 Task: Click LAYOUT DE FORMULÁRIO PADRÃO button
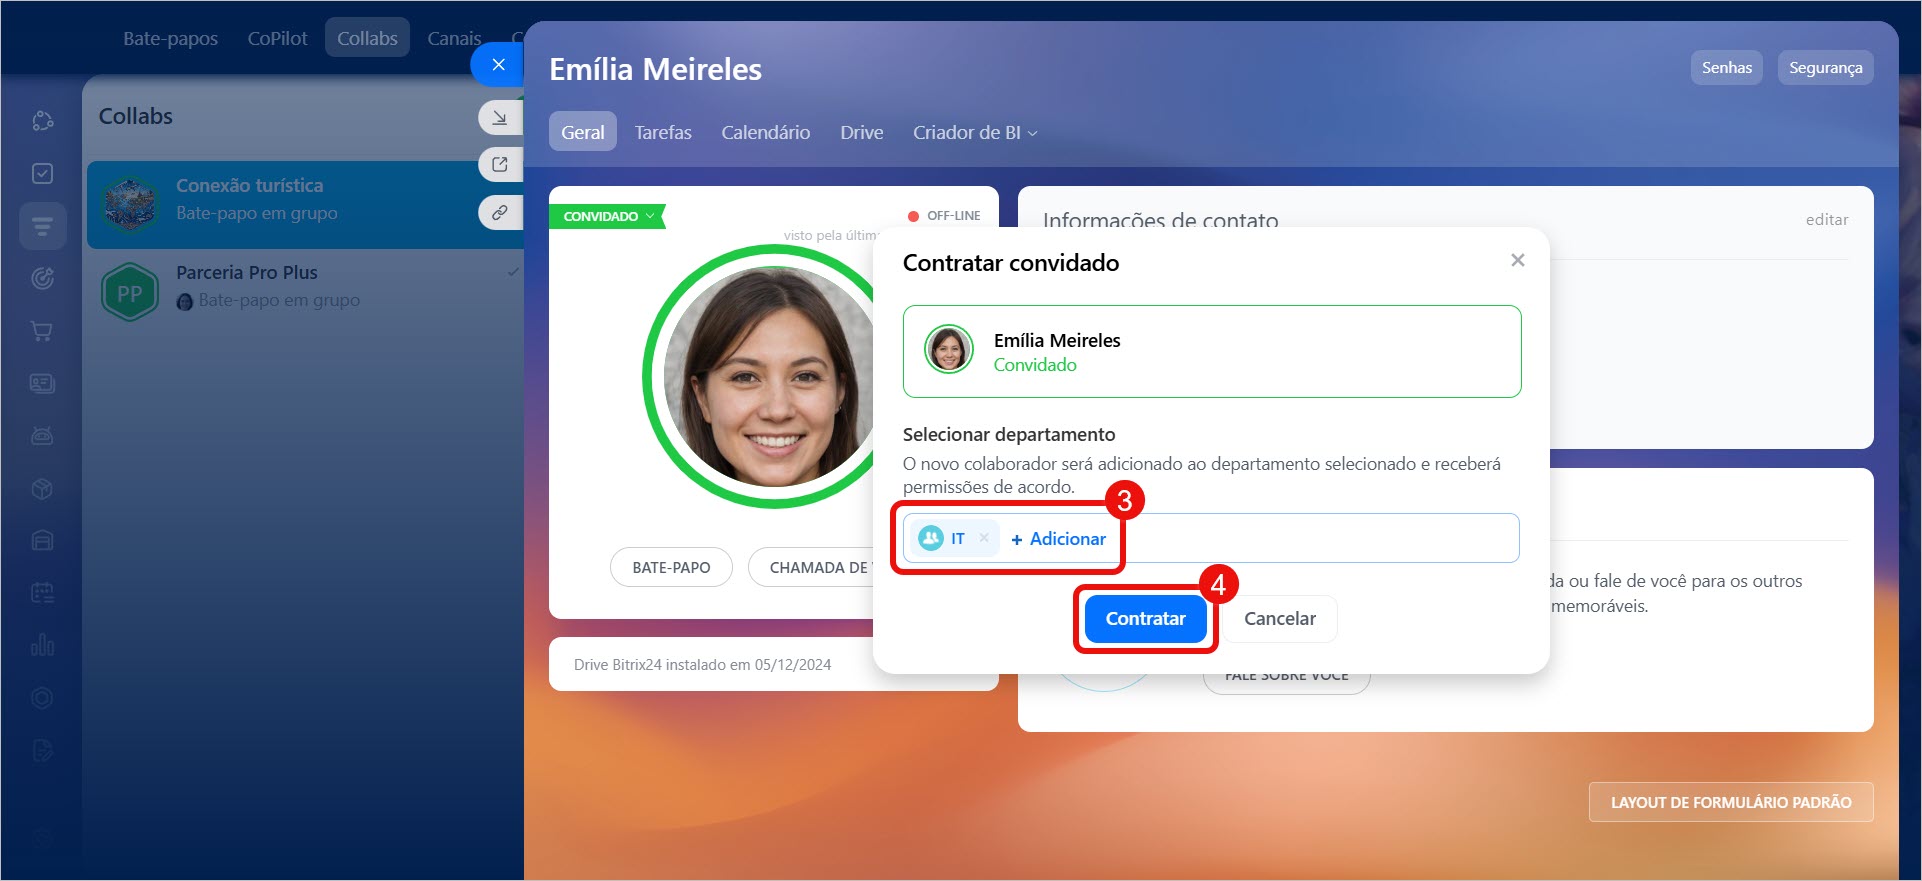pyautogui.click(x=1731, y=802)
